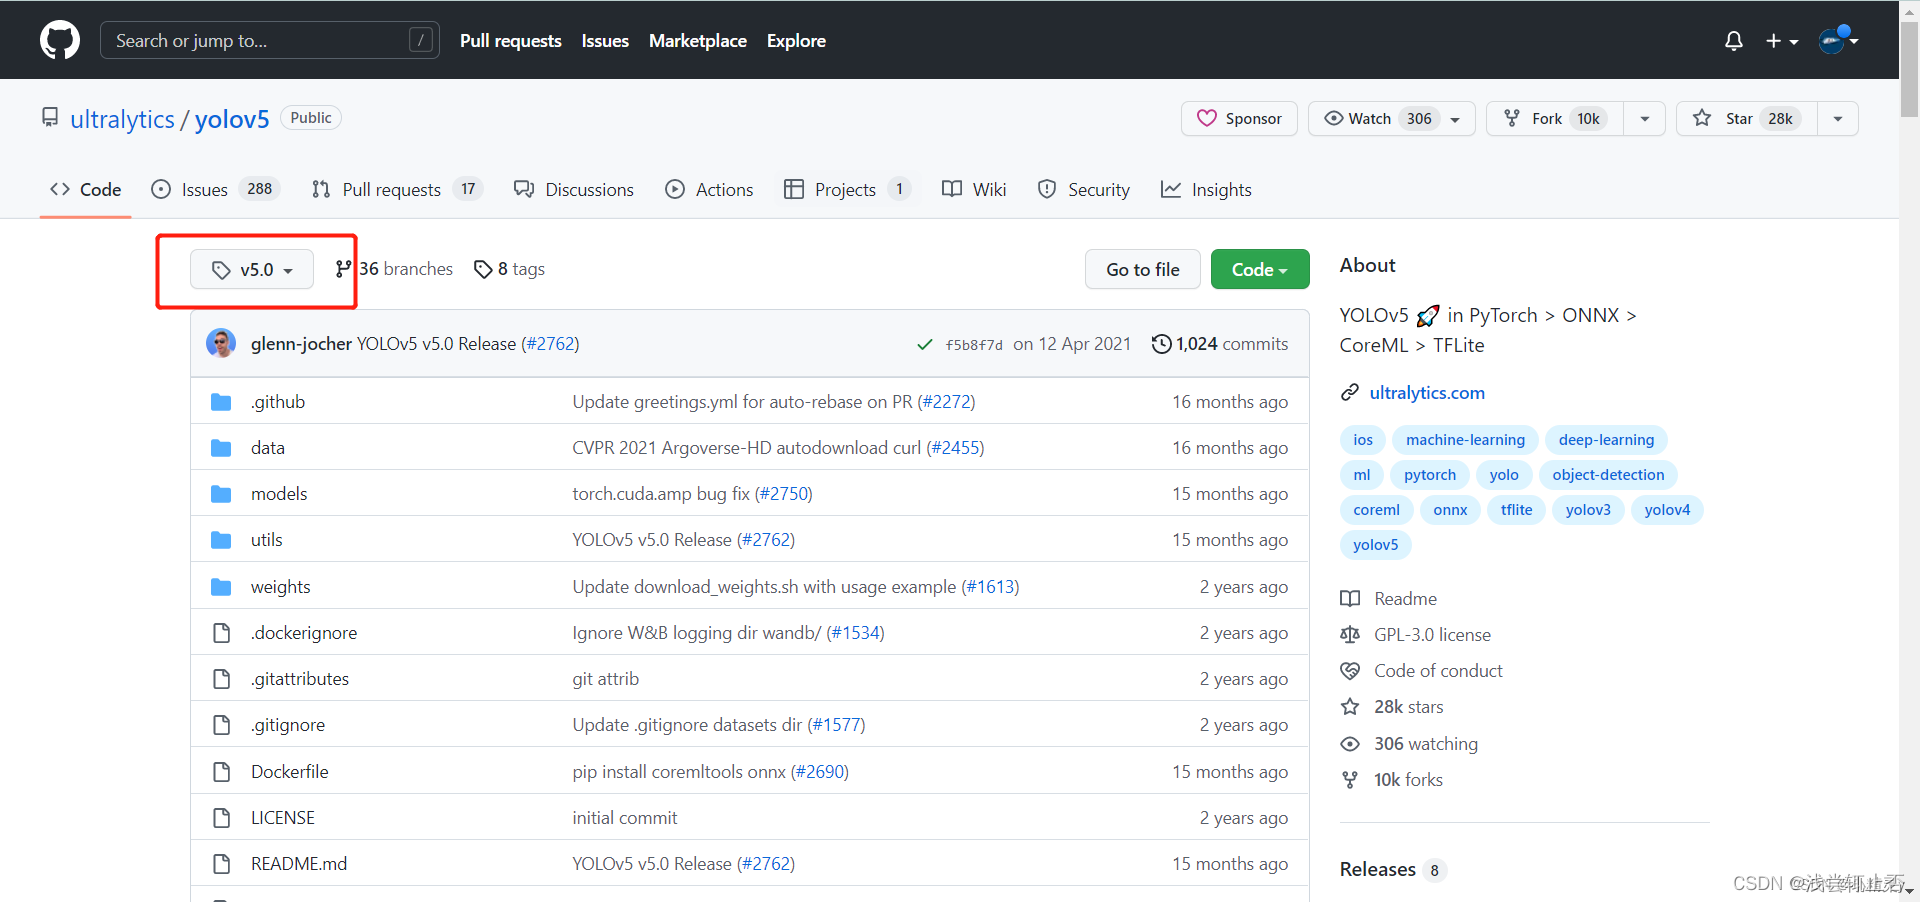The image size is (1920, 902).
Task: Switch to the Issues tab
Action: 216,189
